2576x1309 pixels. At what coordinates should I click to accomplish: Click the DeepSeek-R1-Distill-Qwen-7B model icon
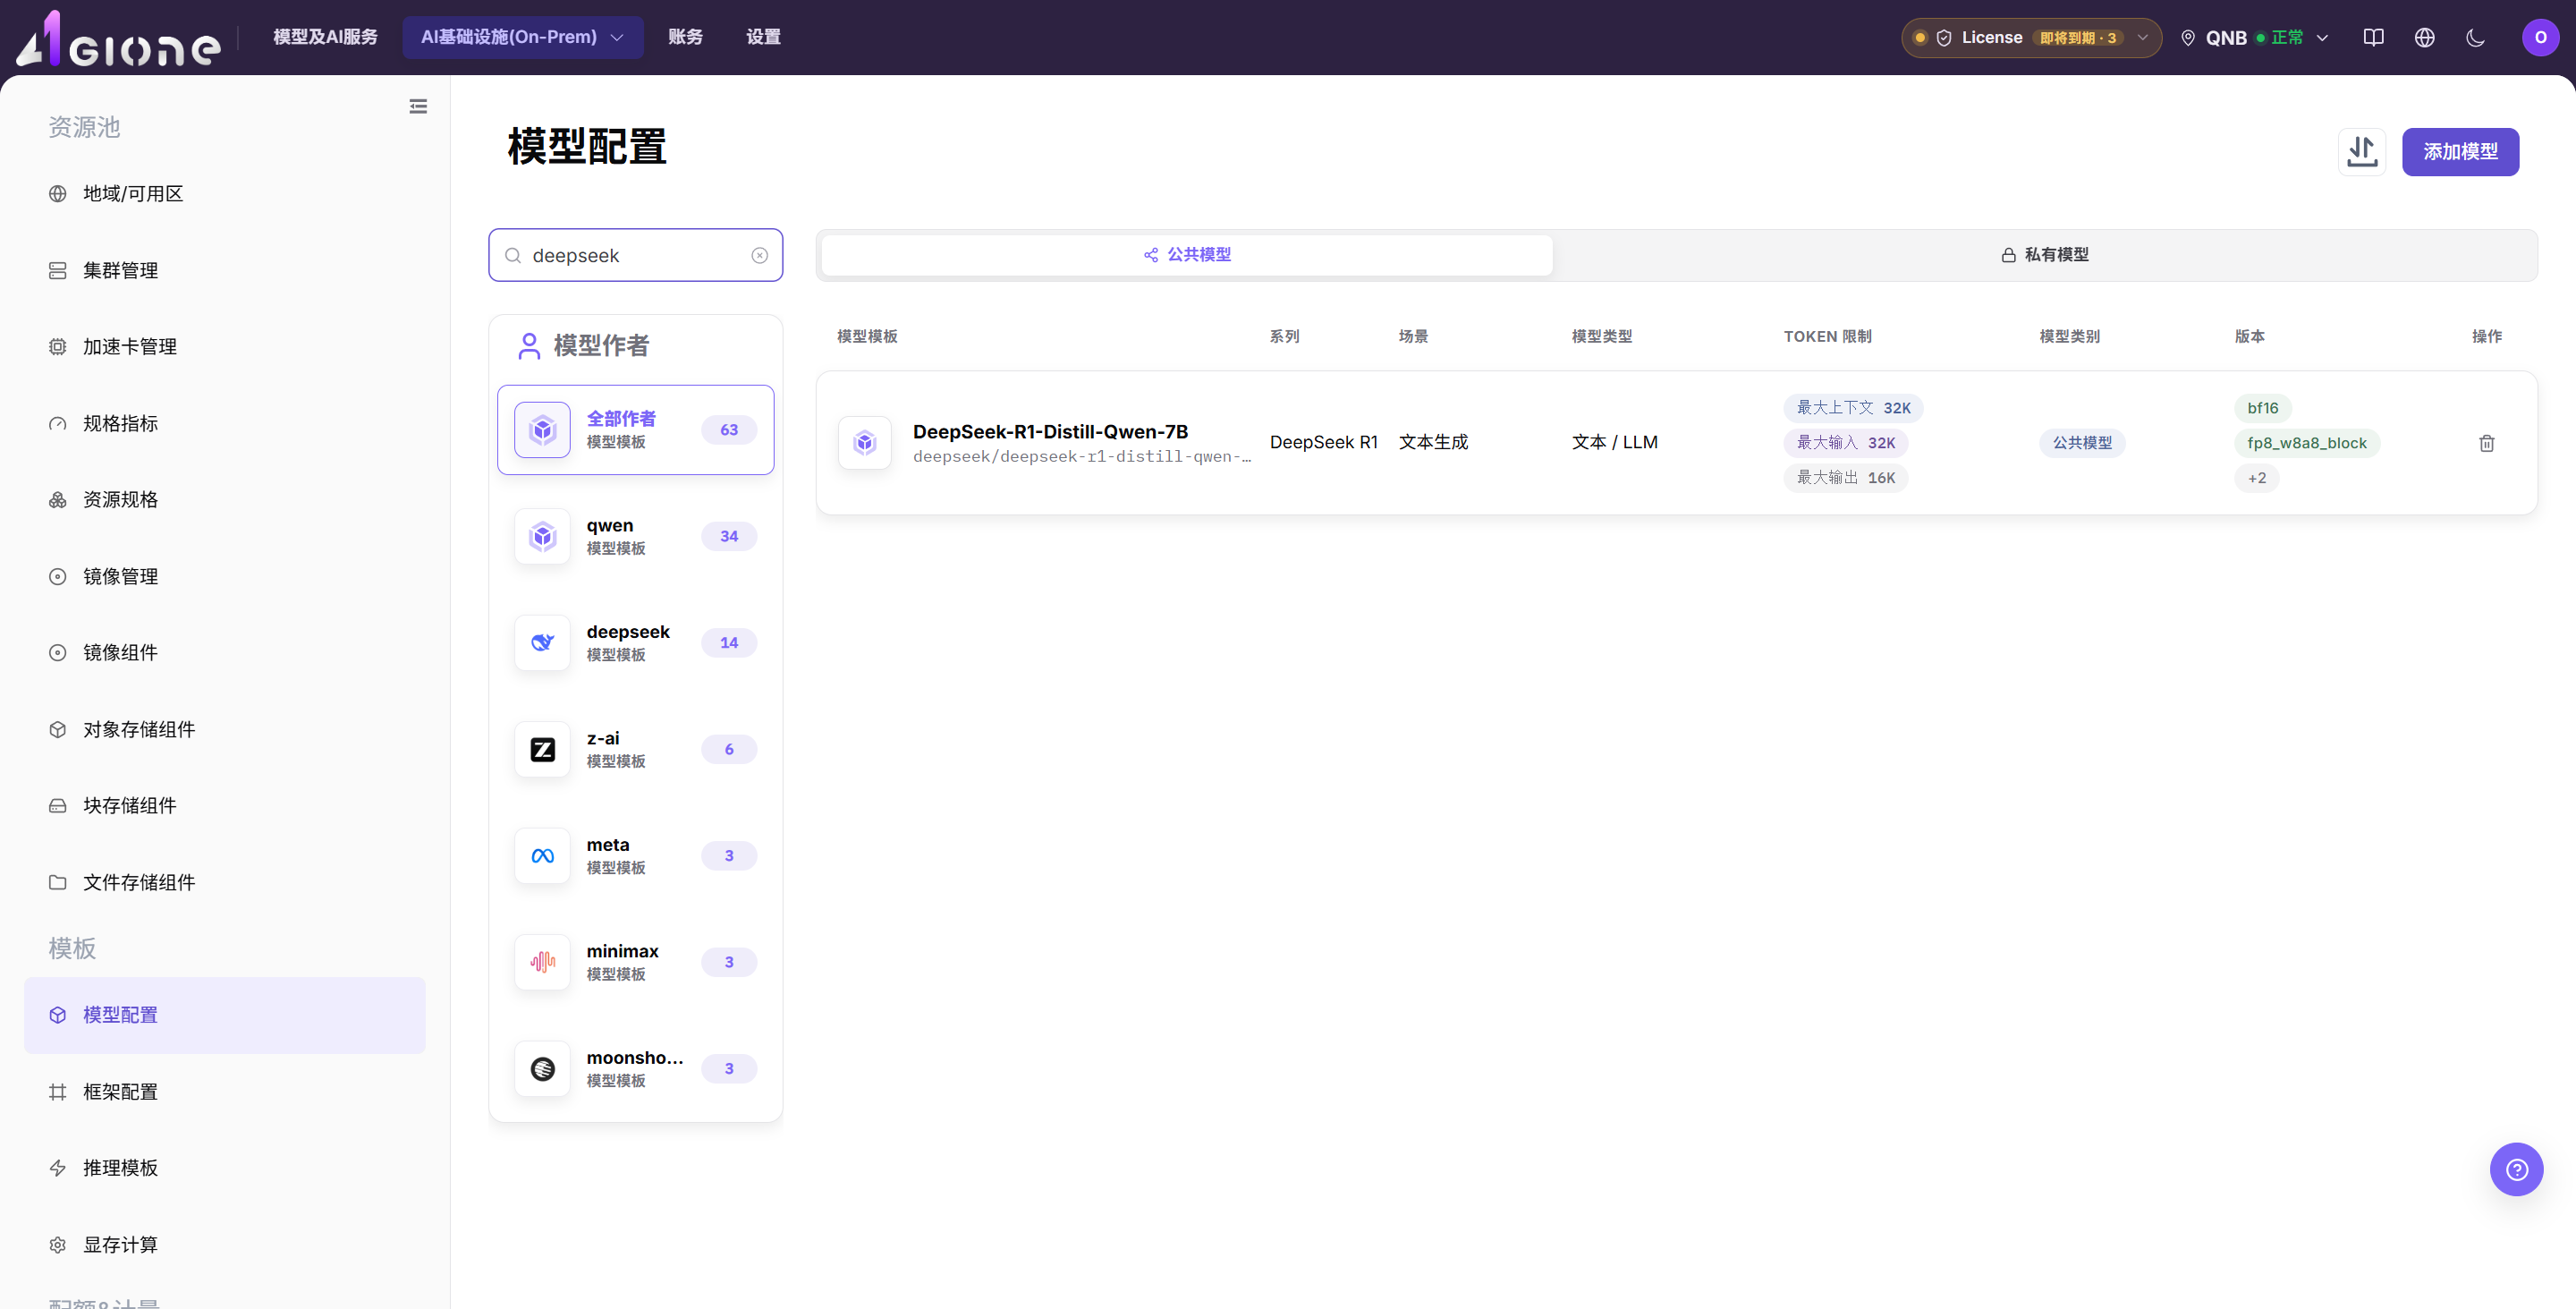tap(865, 443)
